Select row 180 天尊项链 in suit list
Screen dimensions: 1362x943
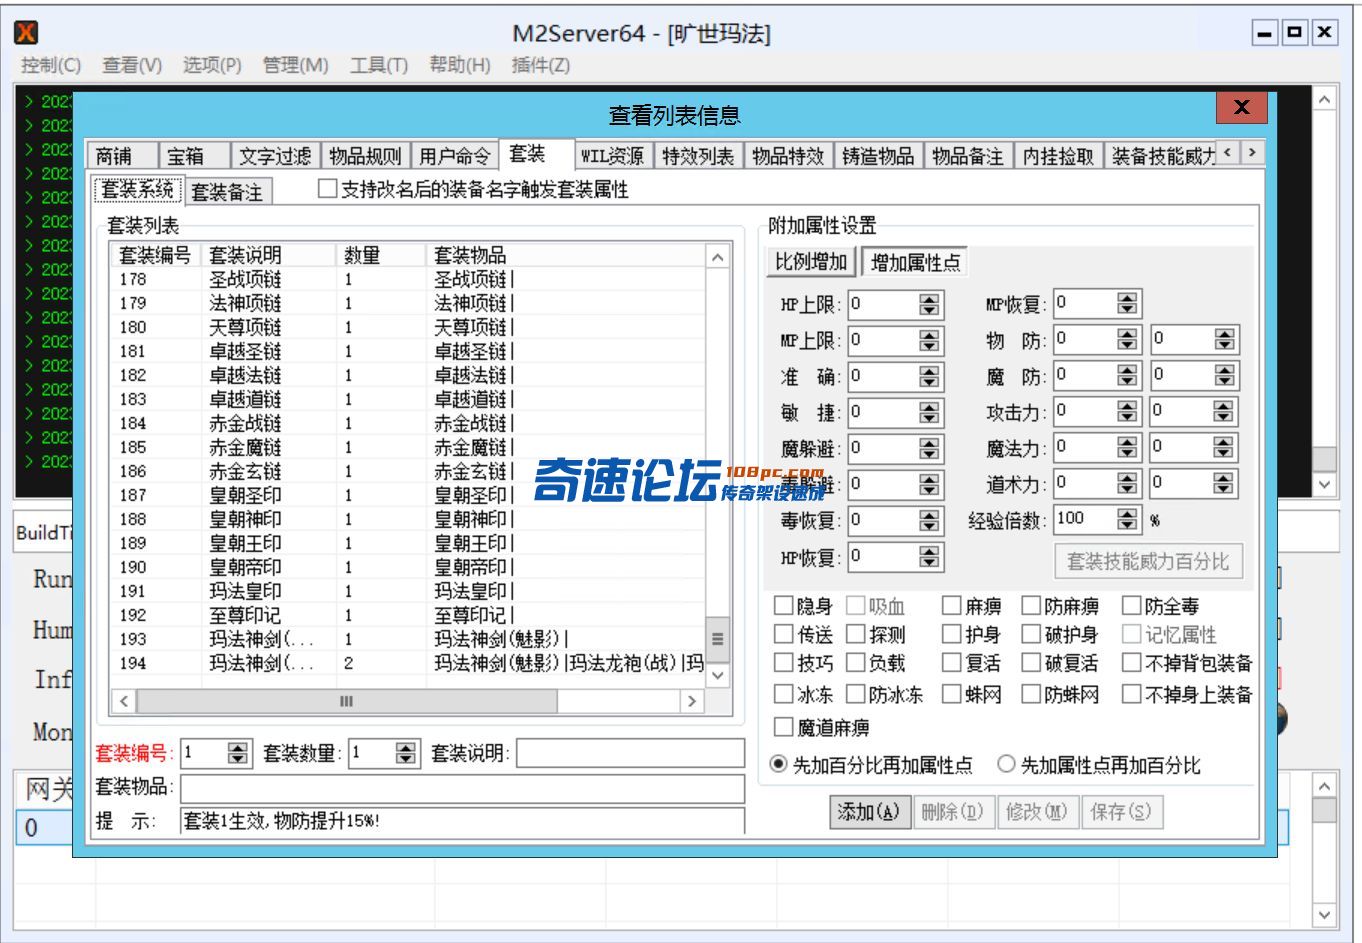click(407, 327)
